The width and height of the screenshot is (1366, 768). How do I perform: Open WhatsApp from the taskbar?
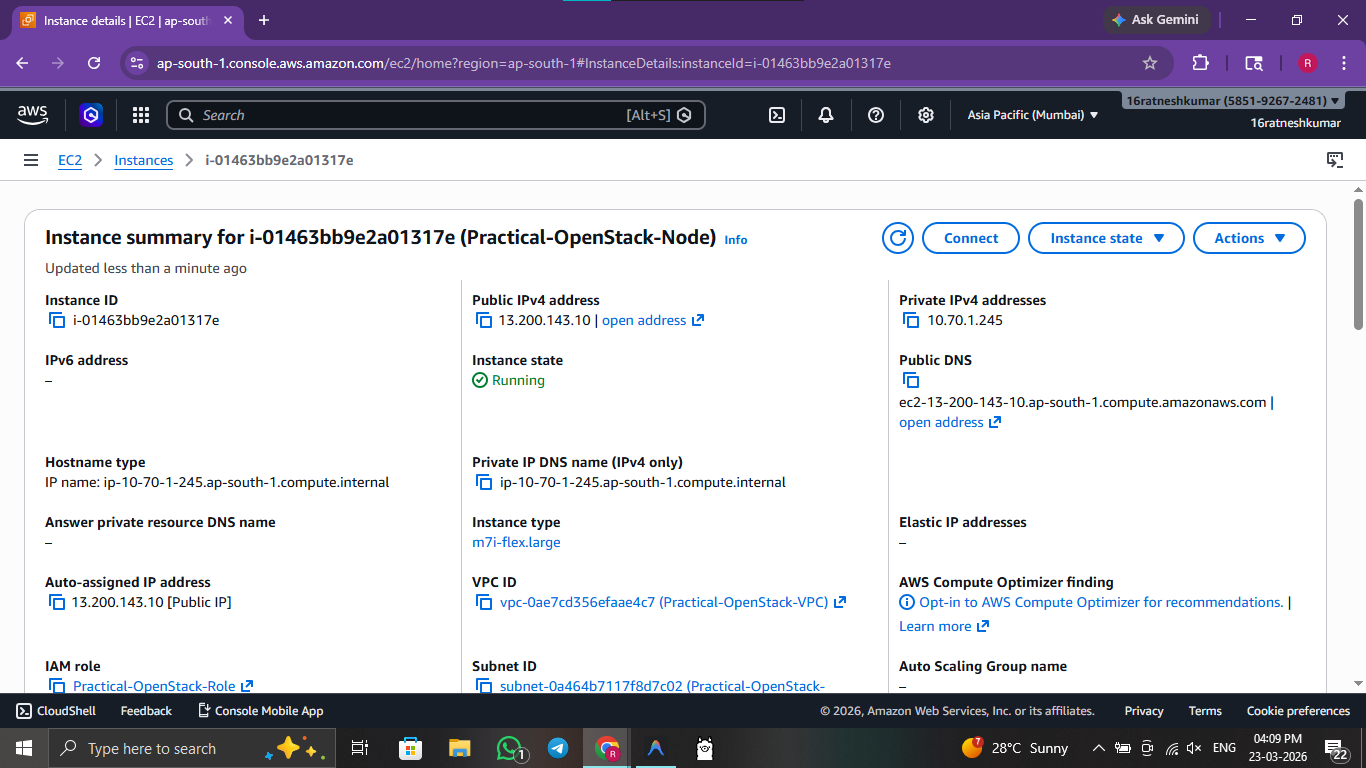coord(509,748)
